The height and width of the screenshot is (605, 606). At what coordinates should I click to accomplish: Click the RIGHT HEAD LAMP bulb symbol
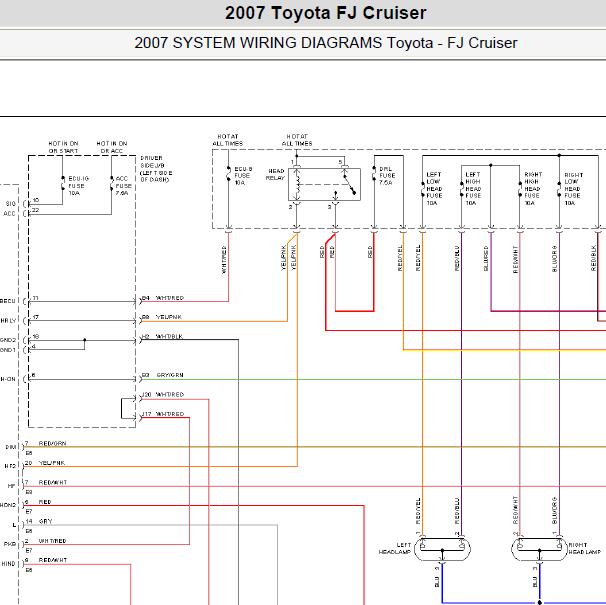point(540,548)
